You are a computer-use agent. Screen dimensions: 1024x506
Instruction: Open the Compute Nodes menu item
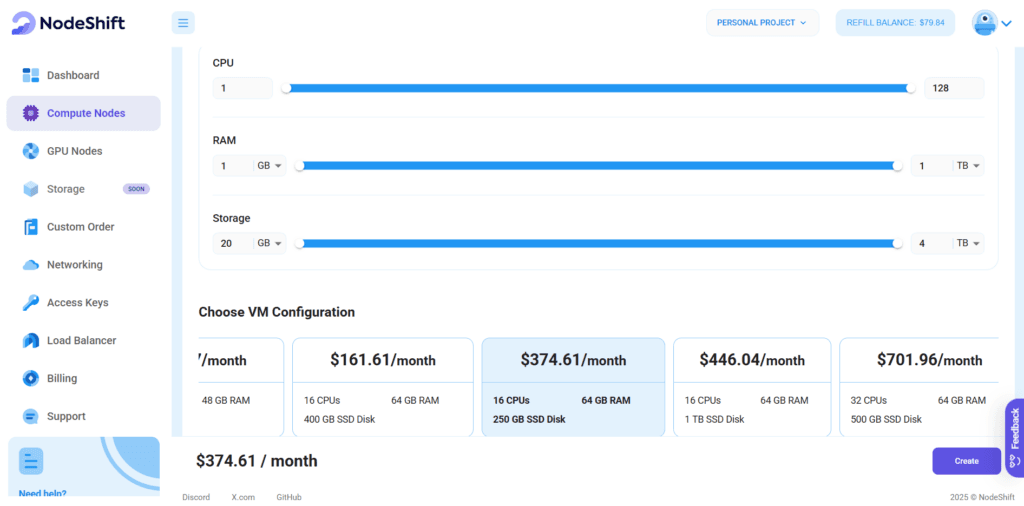click(84, 113)
